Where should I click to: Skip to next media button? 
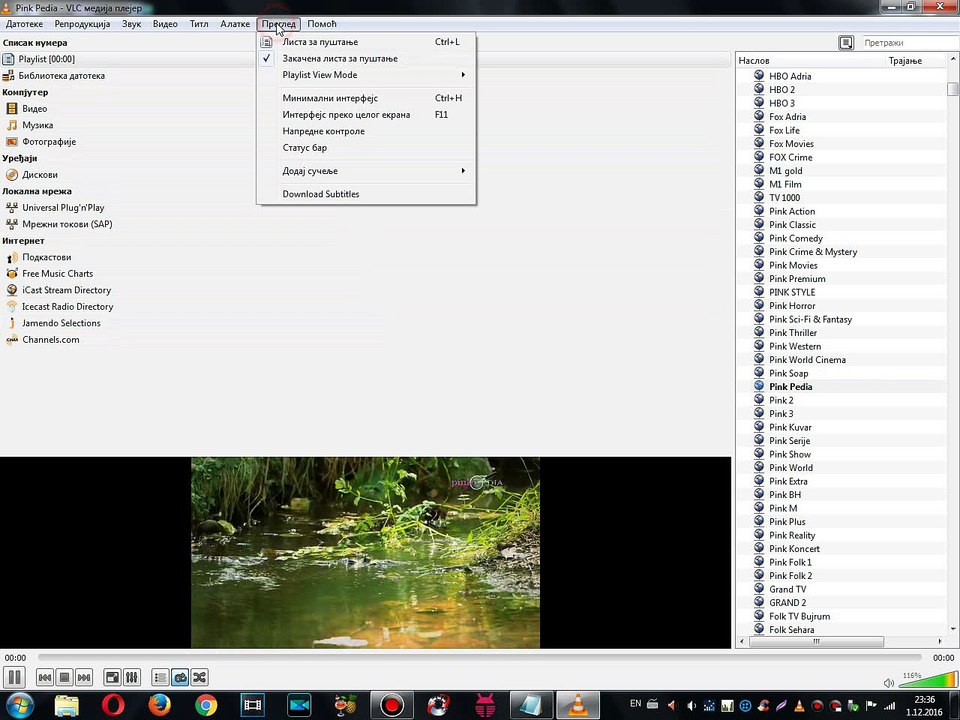[x=84, y=677]
